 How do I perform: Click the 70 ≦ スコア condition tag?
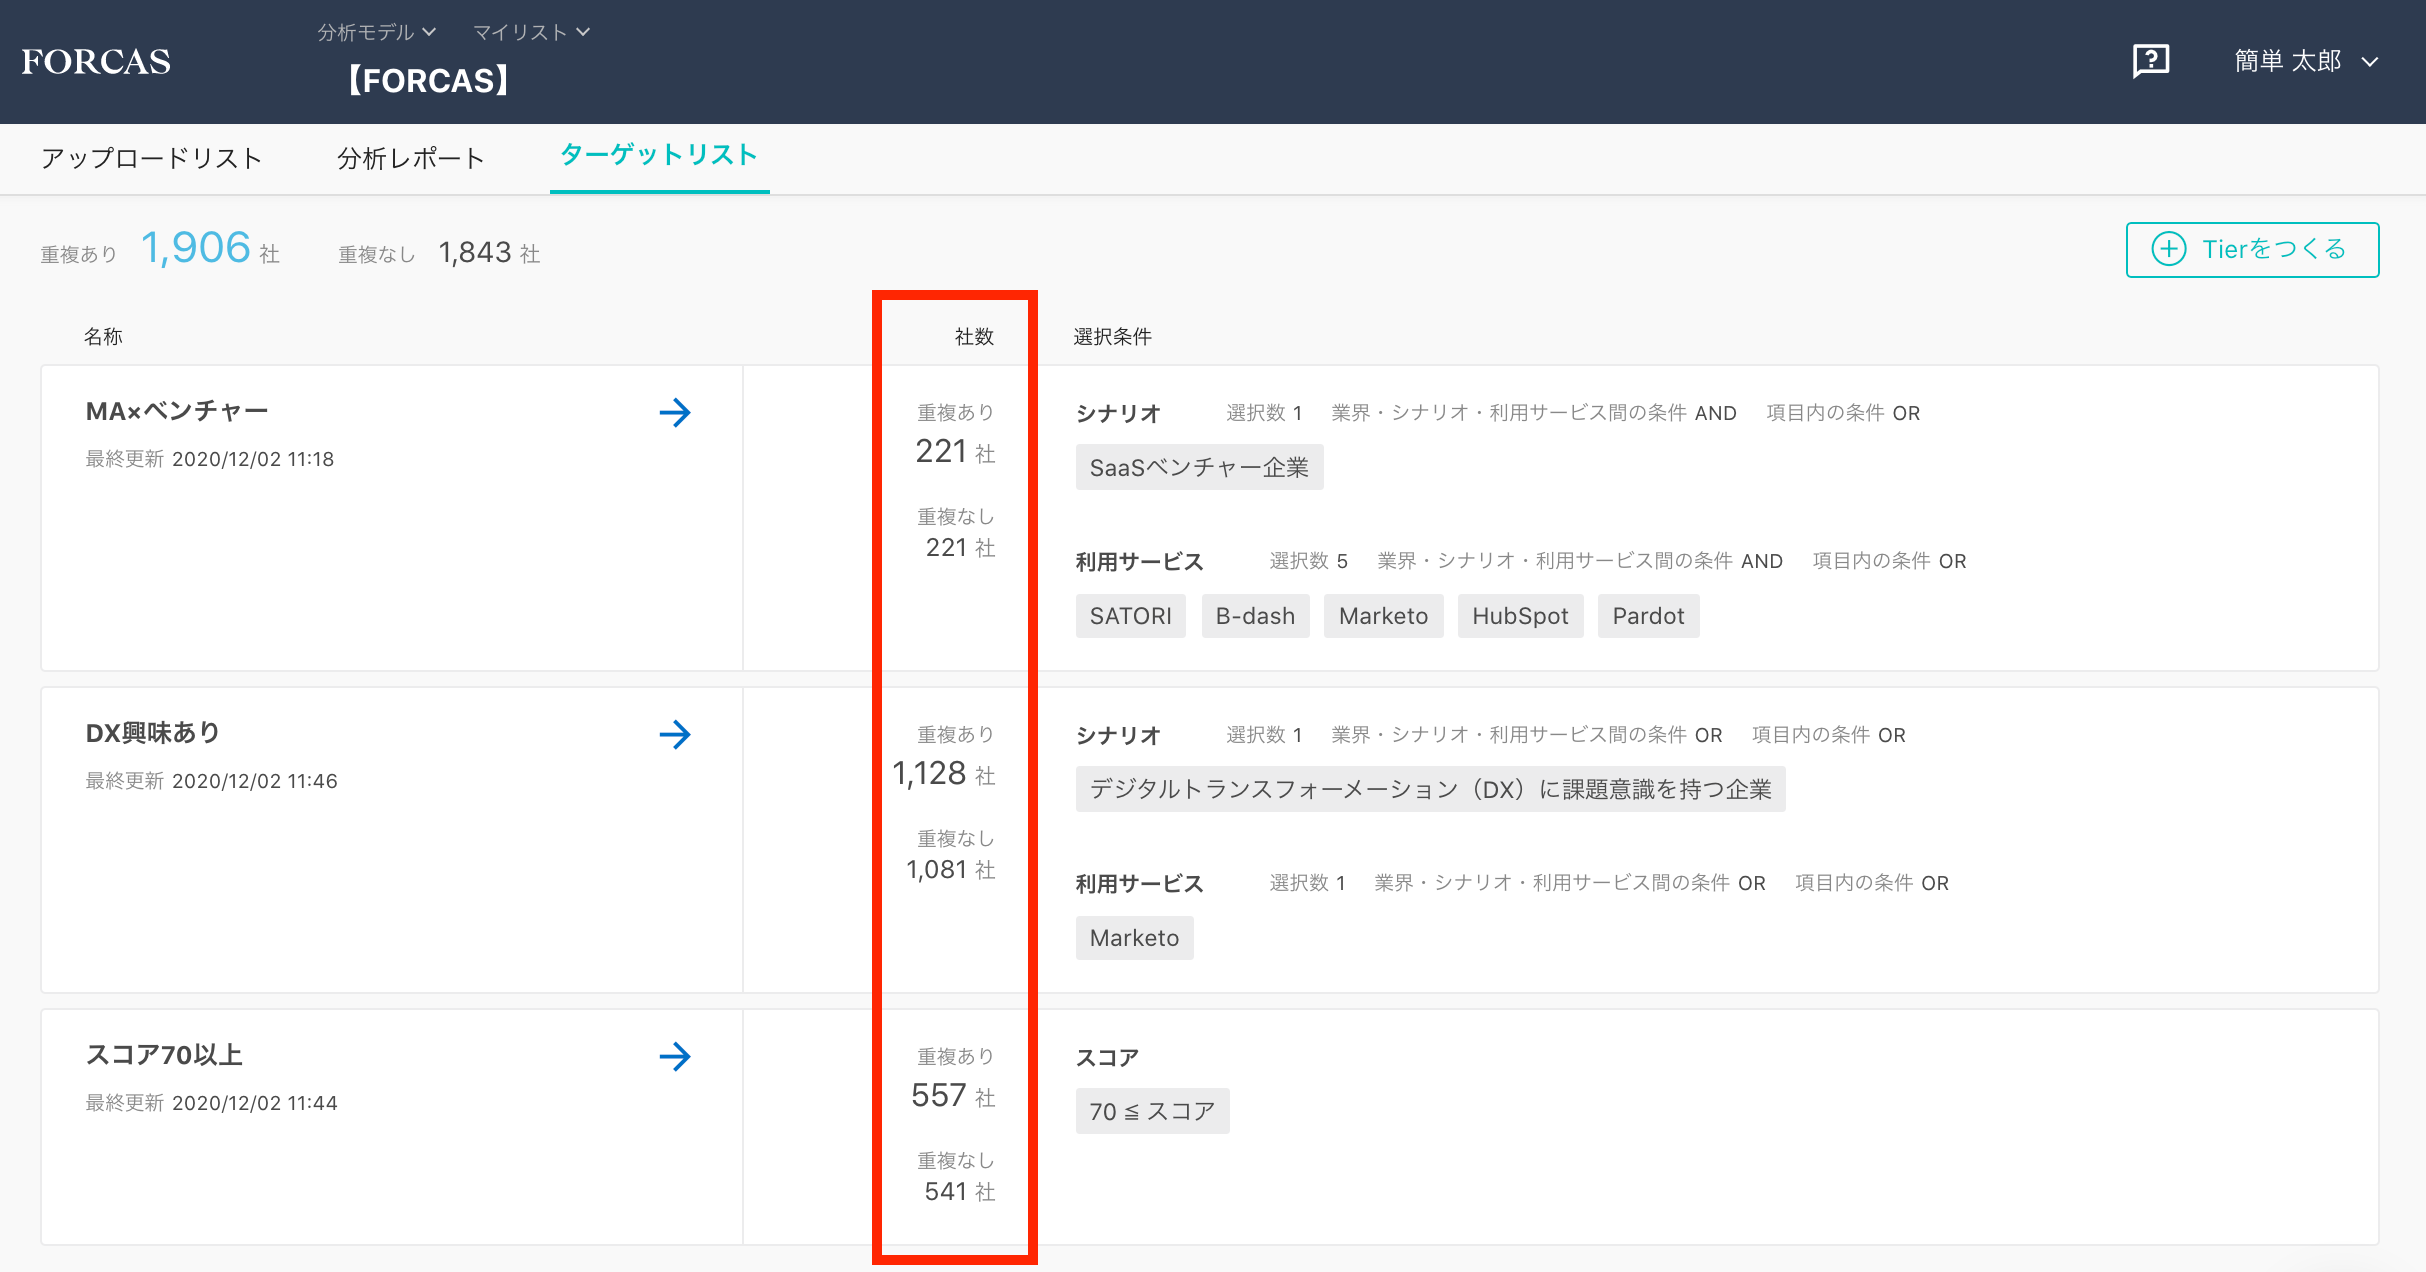(1151, 1112)
